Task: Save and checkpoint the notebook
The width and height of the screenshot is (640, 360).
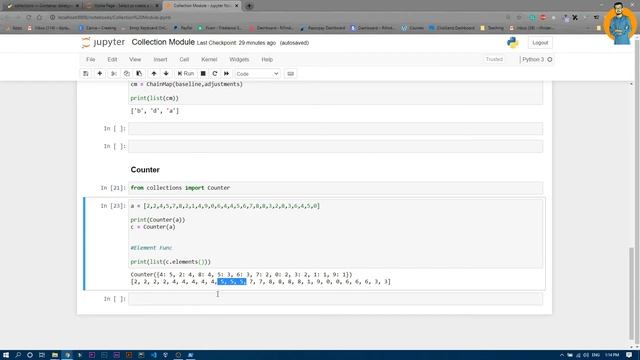Action: tap(86, 73)
